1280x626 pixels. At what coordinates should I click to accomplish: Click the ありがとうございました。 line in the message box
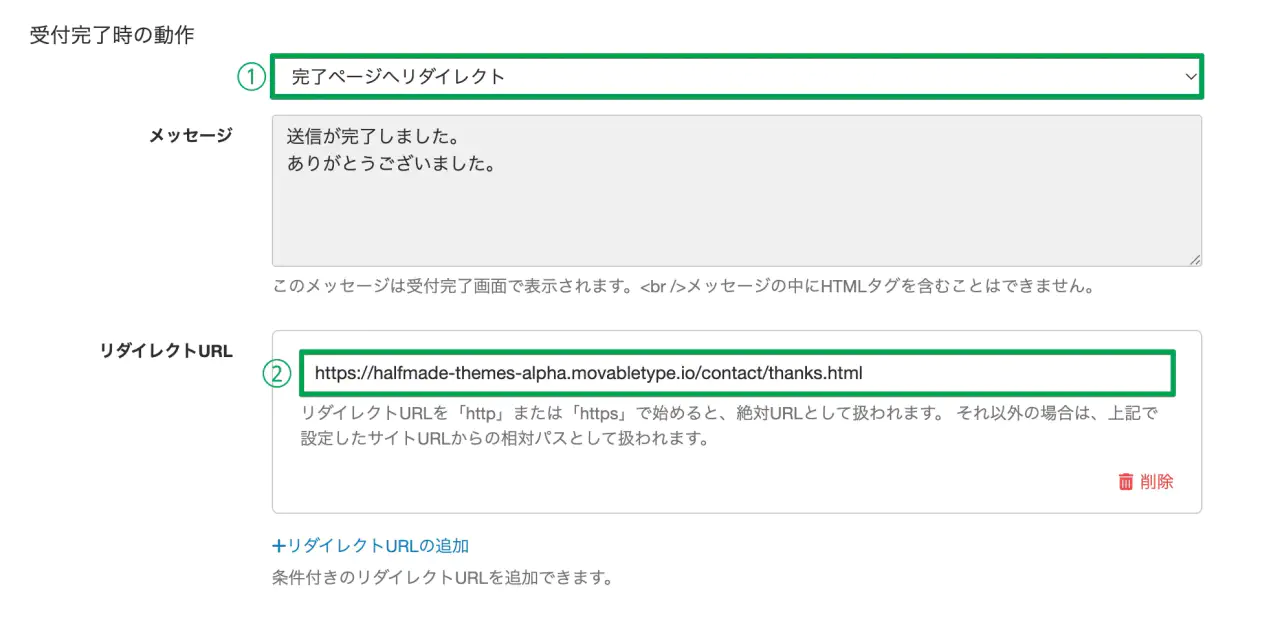point(391,162)
